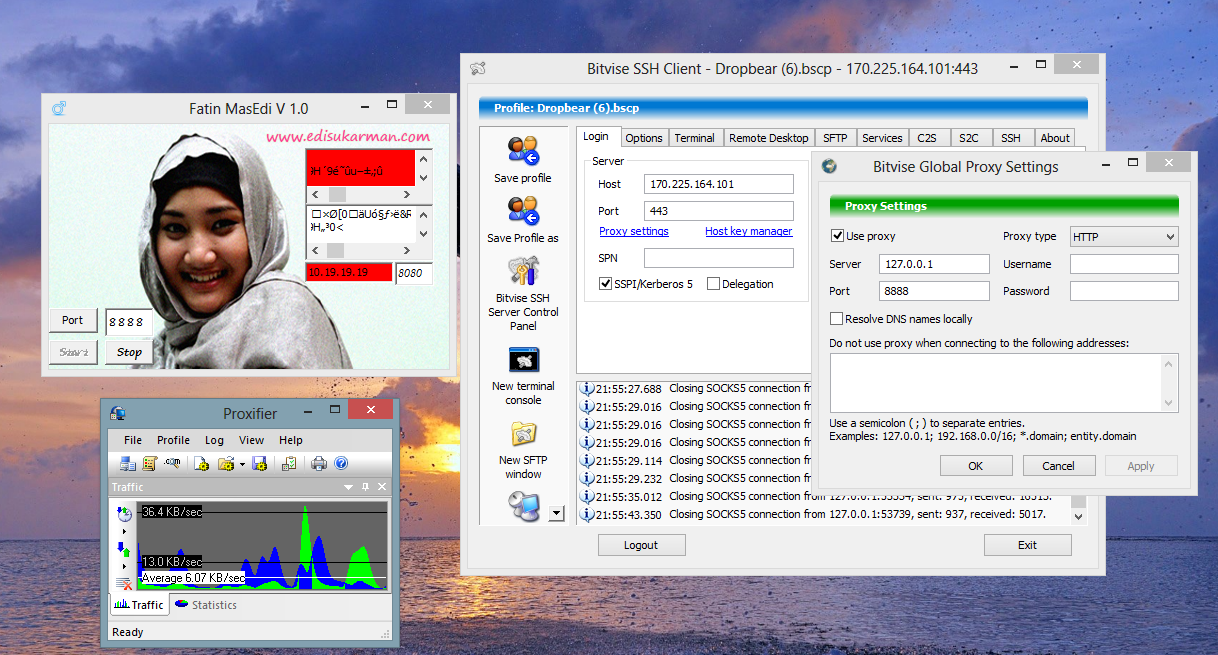The image size is (1218, 655).
Task: Create new profile via Proxifier toolbar icon
Action: click(x=201, y=463)
